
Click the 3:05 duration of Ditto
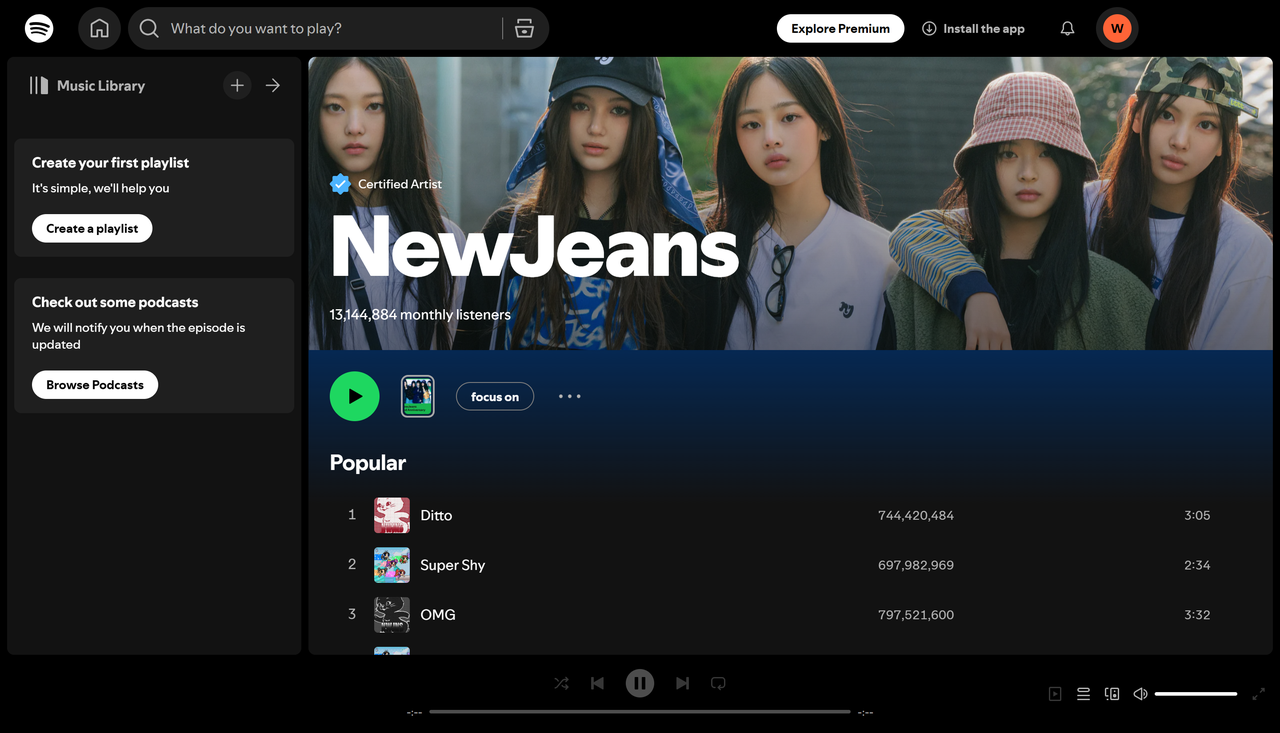point(1197,515)
